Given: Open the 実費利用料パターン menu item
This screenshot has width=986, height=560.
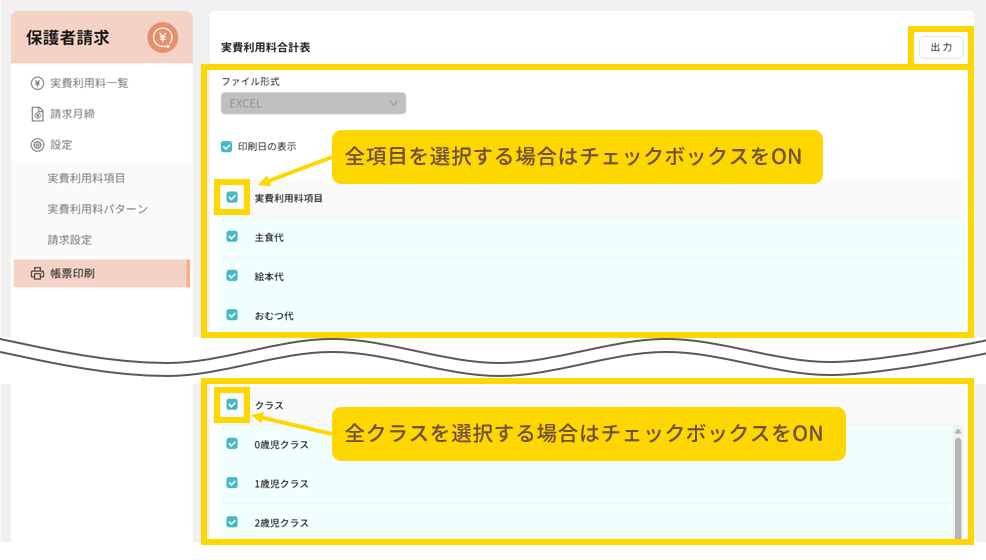Looking at the screenshot, I should click(97, 209).
